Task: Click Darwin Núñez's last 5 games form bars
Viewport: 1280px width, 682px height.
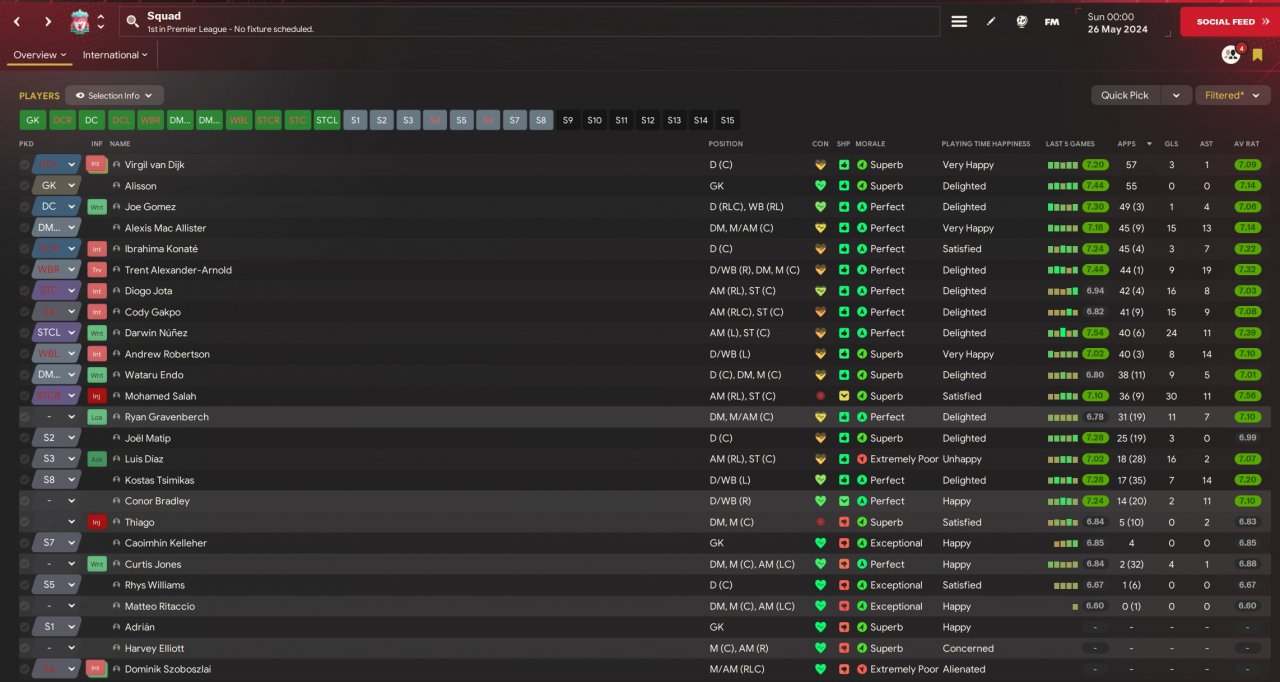Action: (1063, 333)
